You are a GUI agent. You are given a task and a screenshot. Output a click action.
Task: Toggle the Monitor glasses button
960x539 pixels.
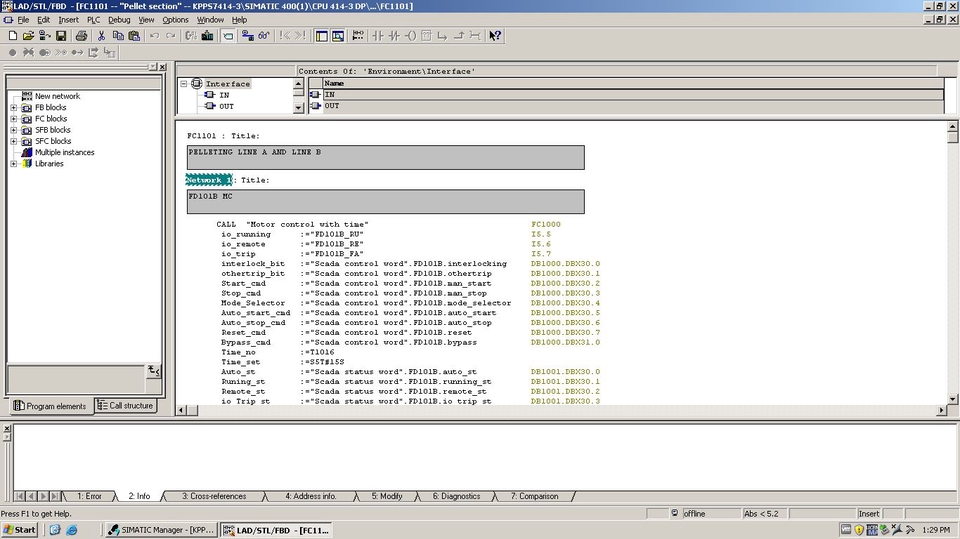tap(263, 36)
